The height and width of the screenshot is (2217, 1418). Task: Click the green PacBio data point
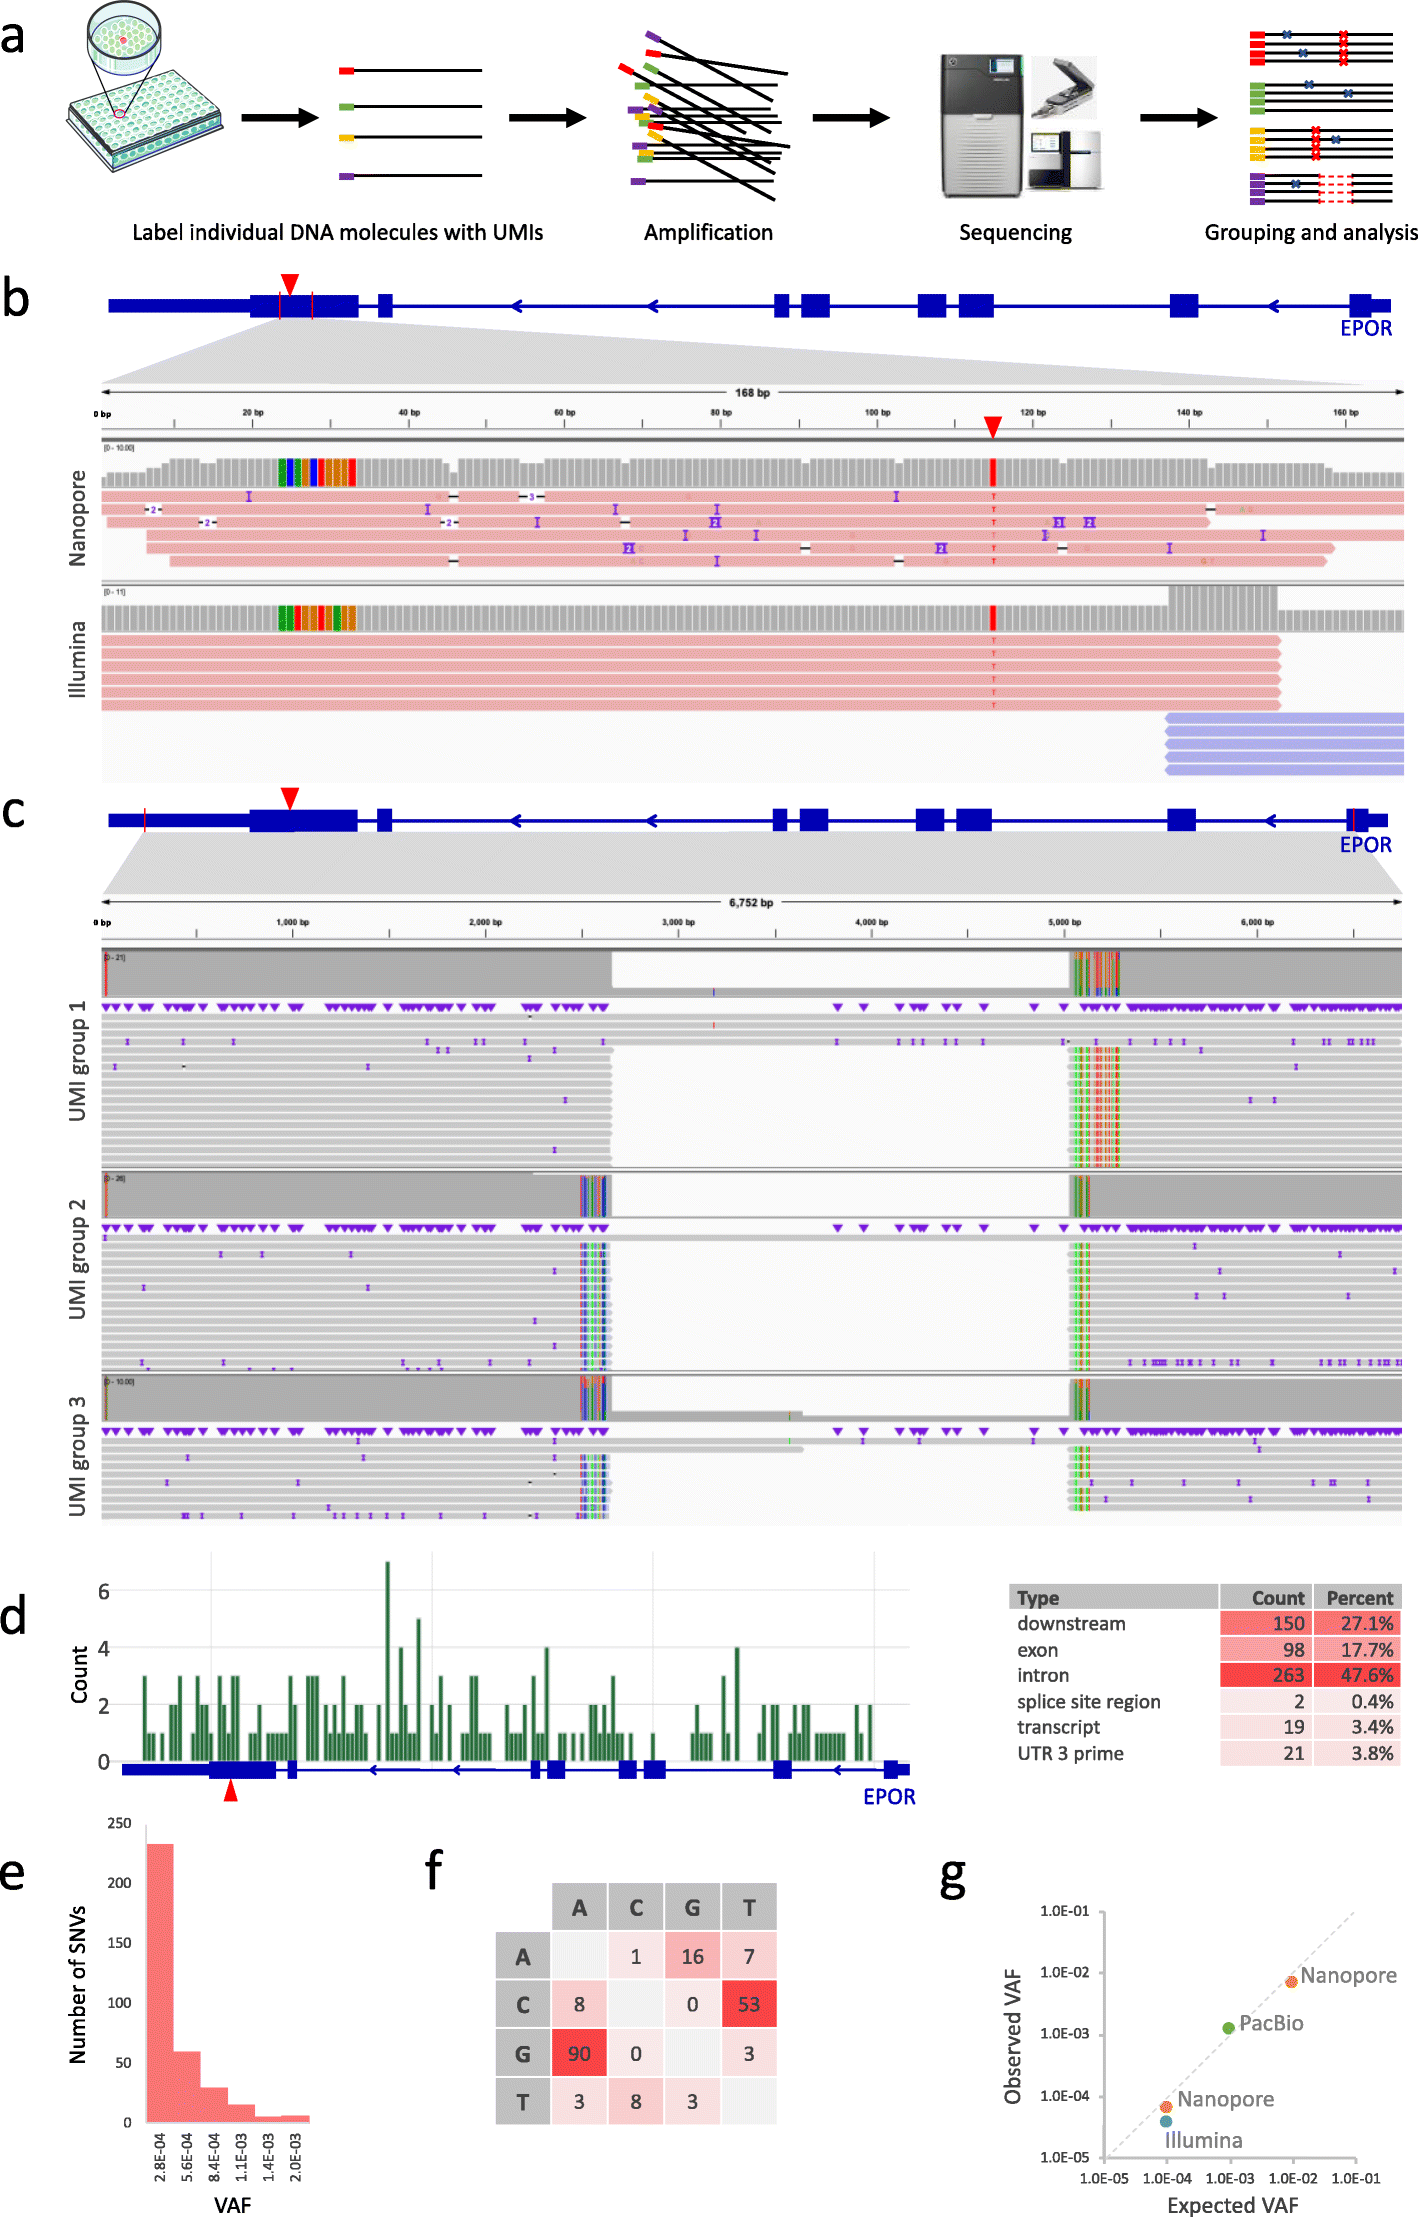[1228, 2028]
